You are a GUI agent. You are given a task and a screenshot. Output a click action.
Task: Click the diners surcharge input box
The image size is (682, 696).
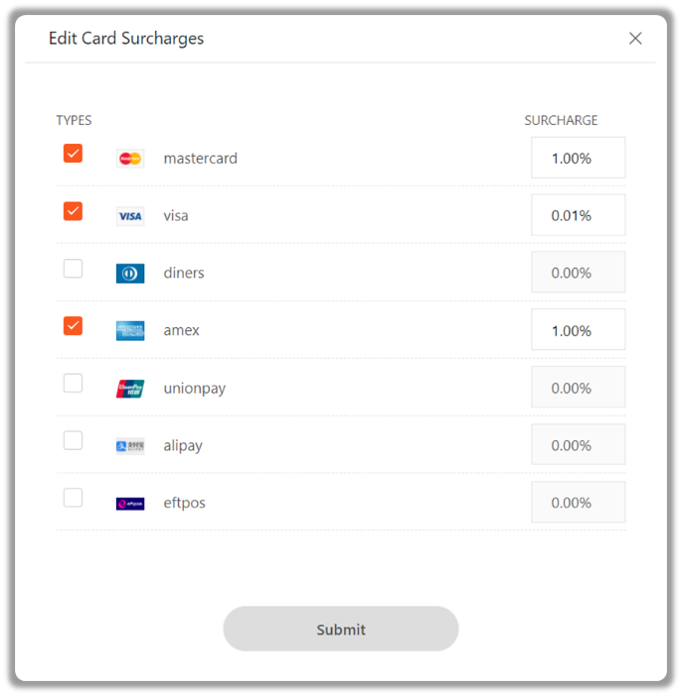click(x=578, y=272)
